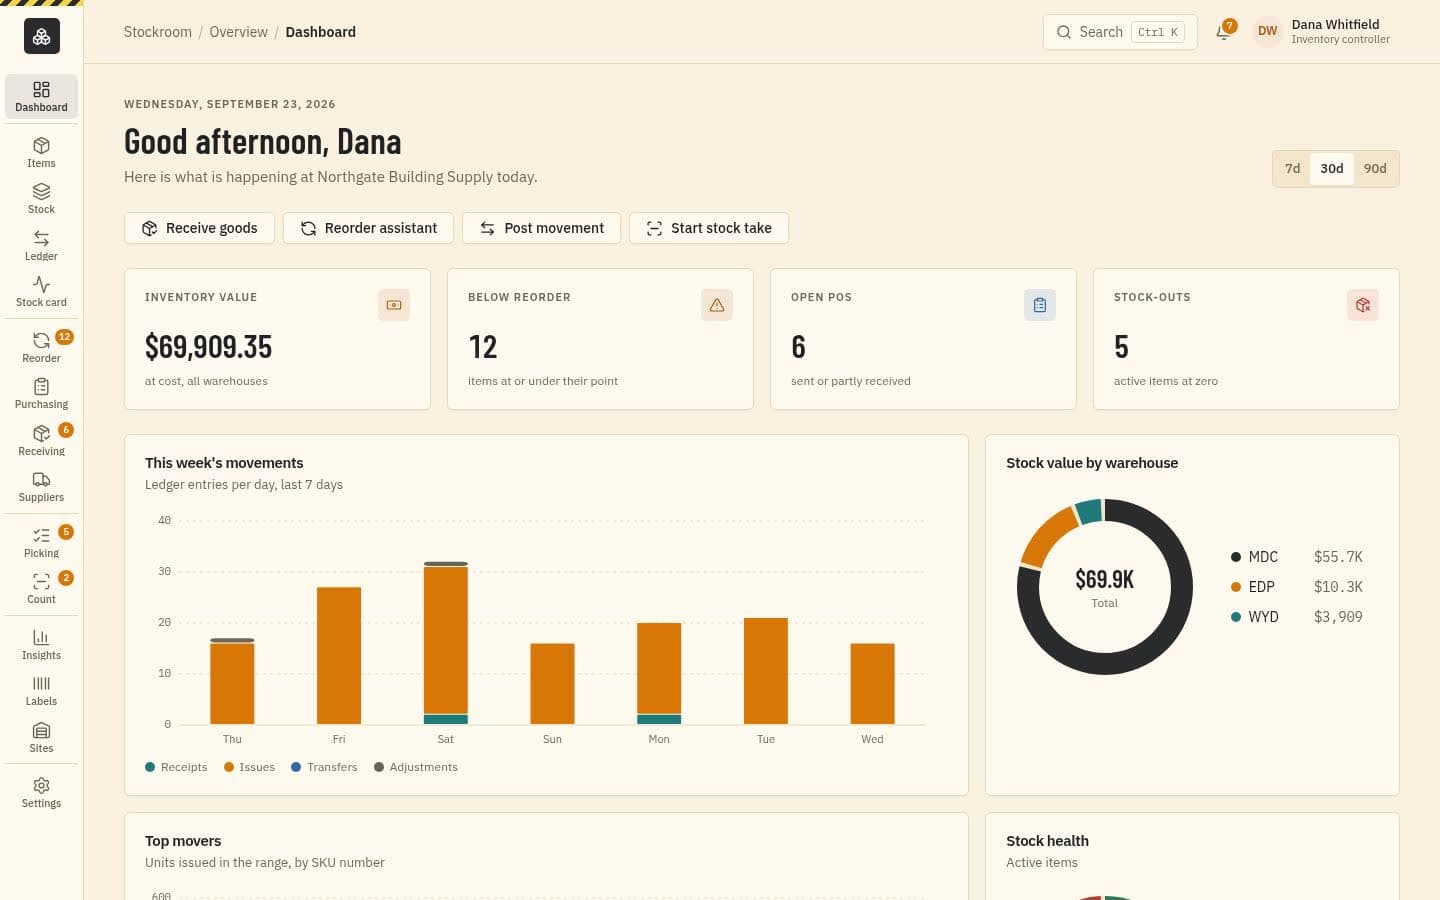Go to the Ledger page
Screen dimensions: 1440x900
tap(41, 246)
